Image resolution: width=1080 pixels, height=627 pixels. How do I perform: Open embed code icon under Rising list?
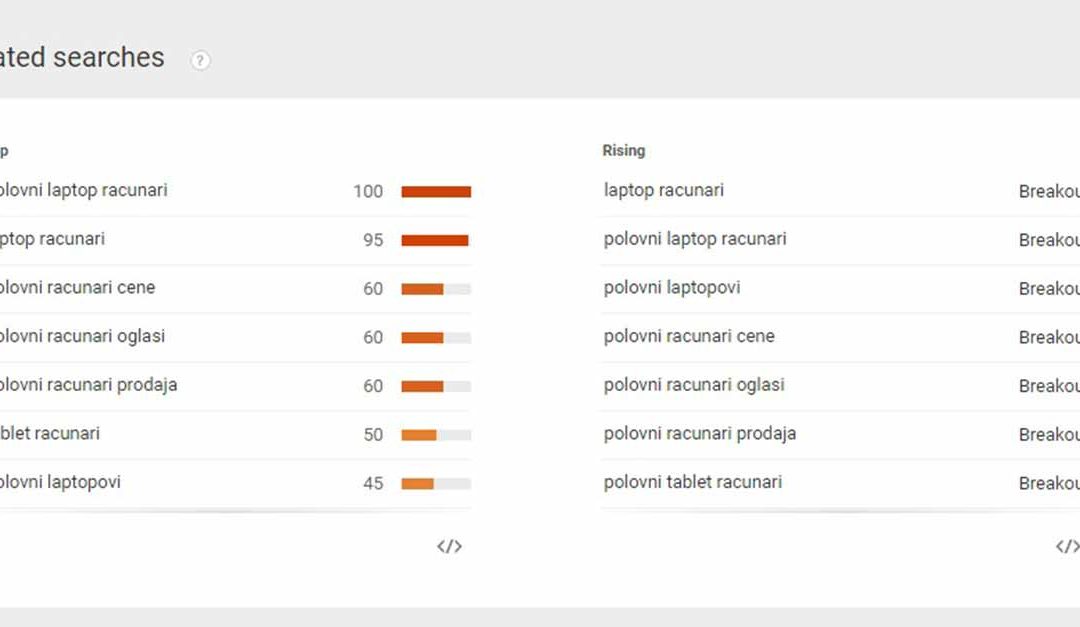(1067, 546)
